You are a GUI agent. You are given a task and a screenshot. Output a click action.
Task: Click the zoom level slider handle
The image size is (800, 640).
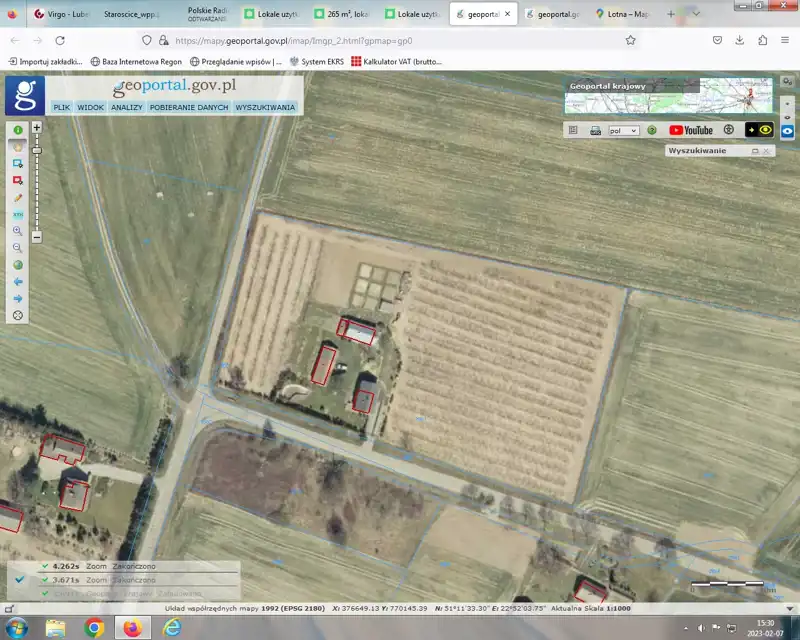(x=37, y=151)
